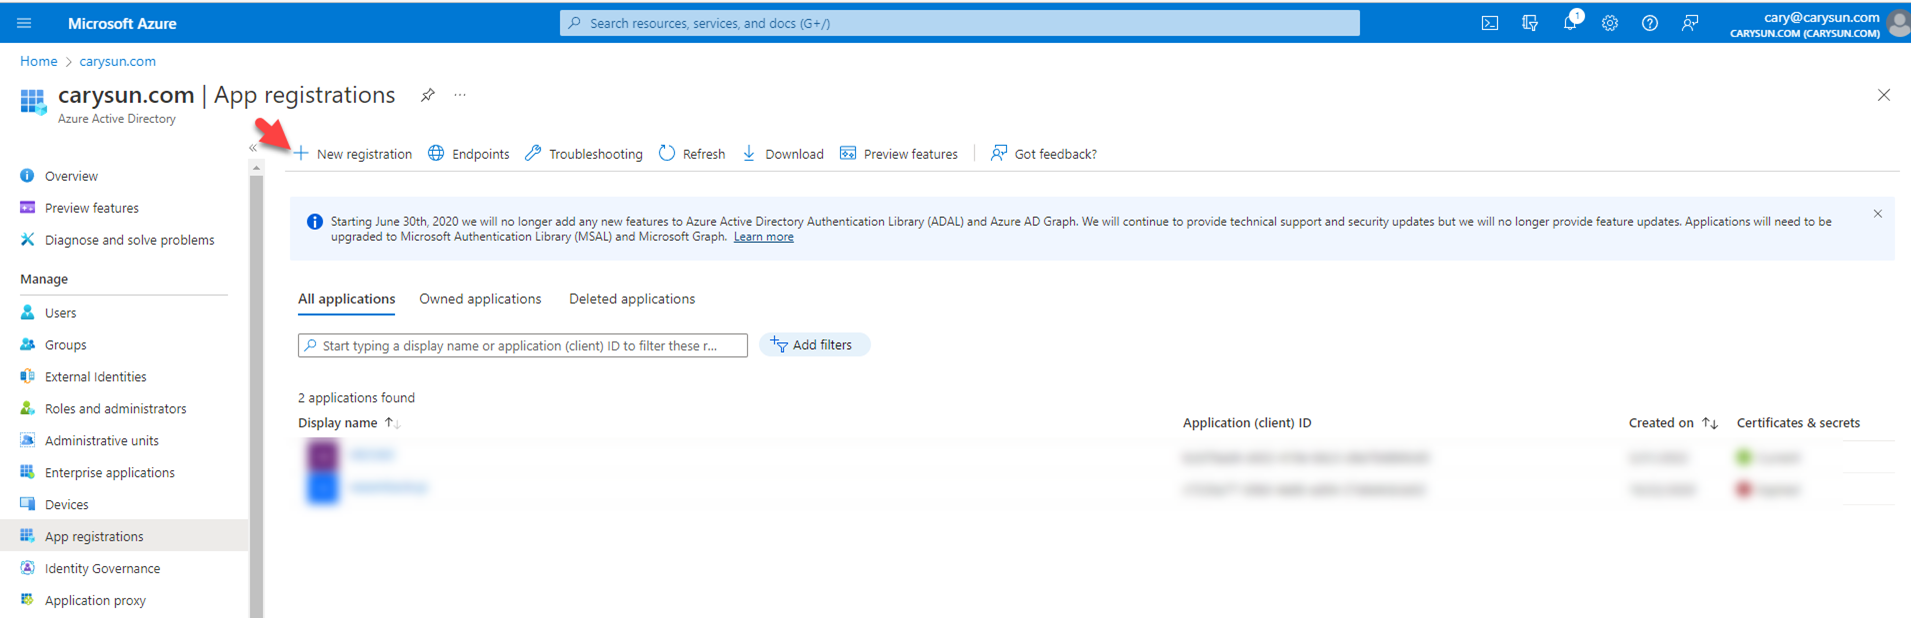Open the notifications bell

click(1570, 23)
